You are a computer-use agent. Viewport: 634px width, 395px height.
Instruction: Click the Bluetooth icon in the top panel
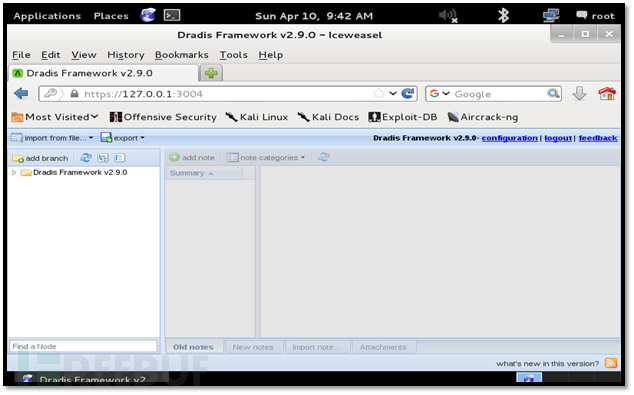click(x=503, y=16)
